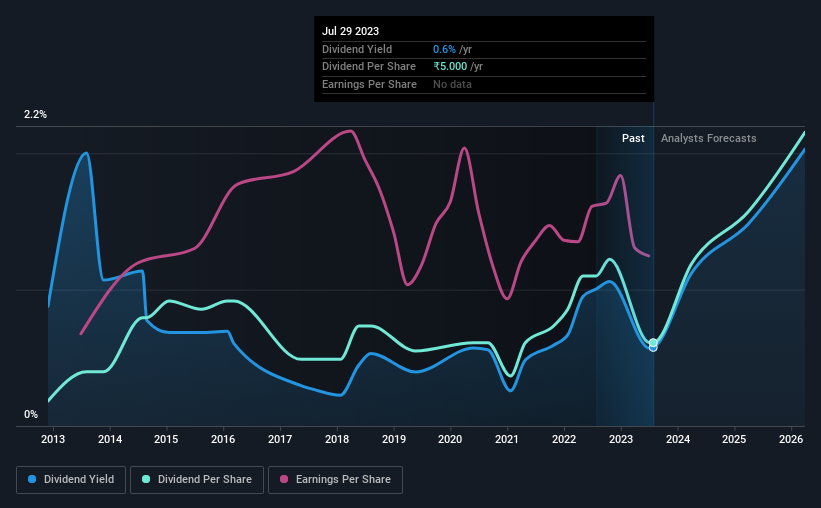The height and width of the screenshot is (508, 821).
Task: Click the 2019 x-axis label
Action: click(394, 439)
